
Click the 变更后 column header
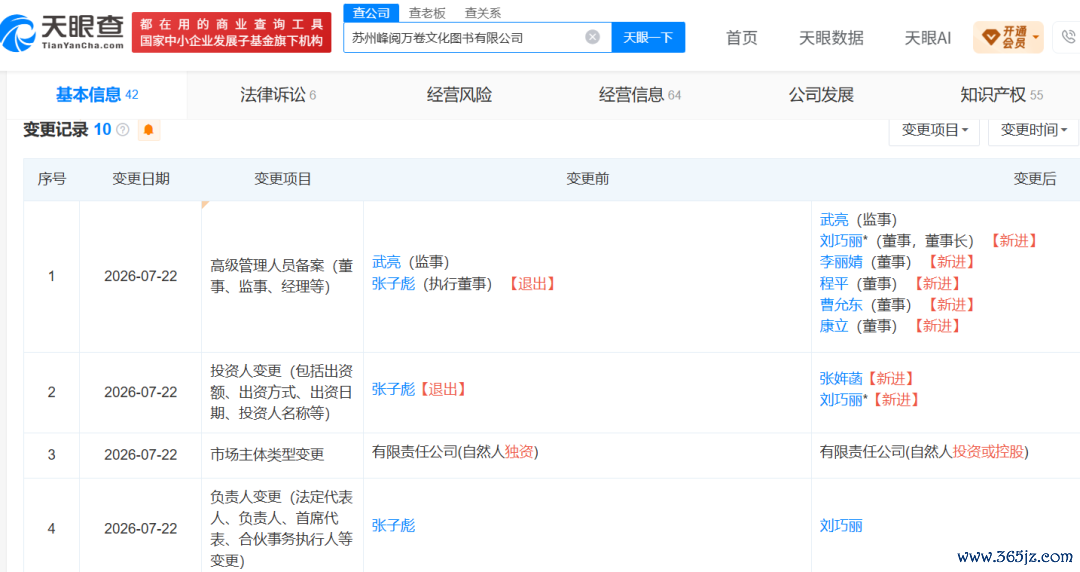[x=1035, y=179]
